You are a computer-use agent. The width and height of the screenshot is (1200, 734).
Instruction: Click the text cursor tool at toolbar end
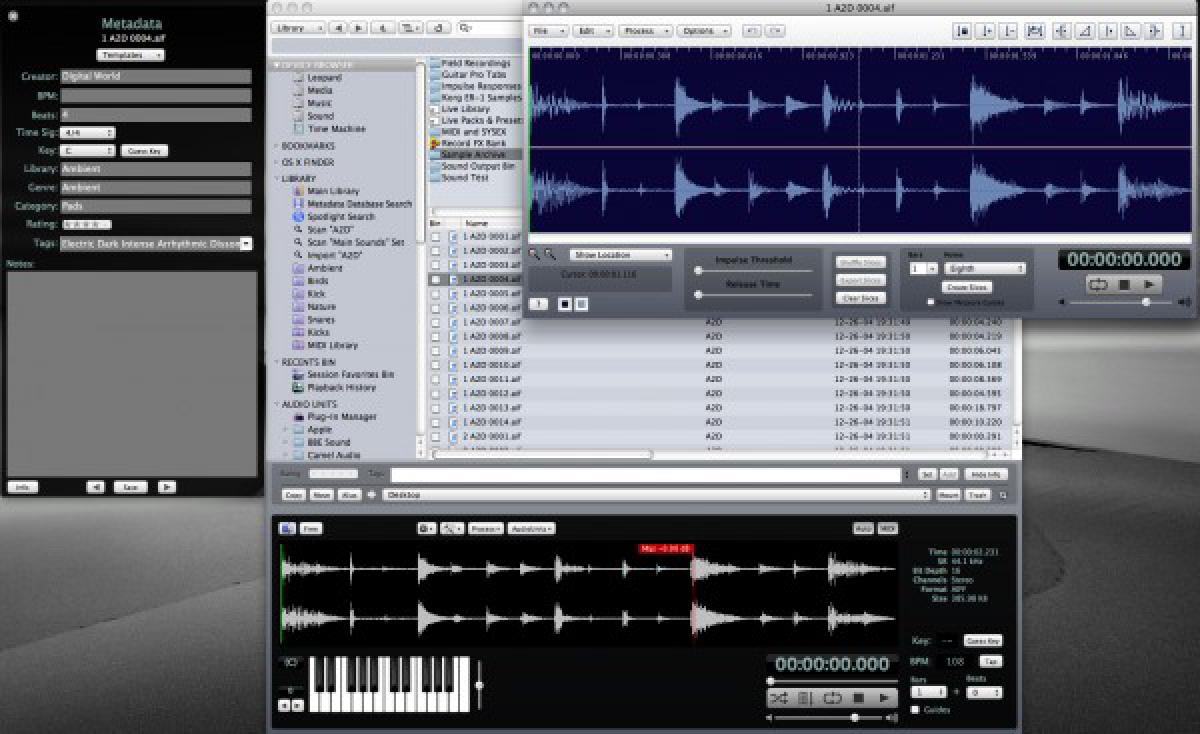(1181, 31)
